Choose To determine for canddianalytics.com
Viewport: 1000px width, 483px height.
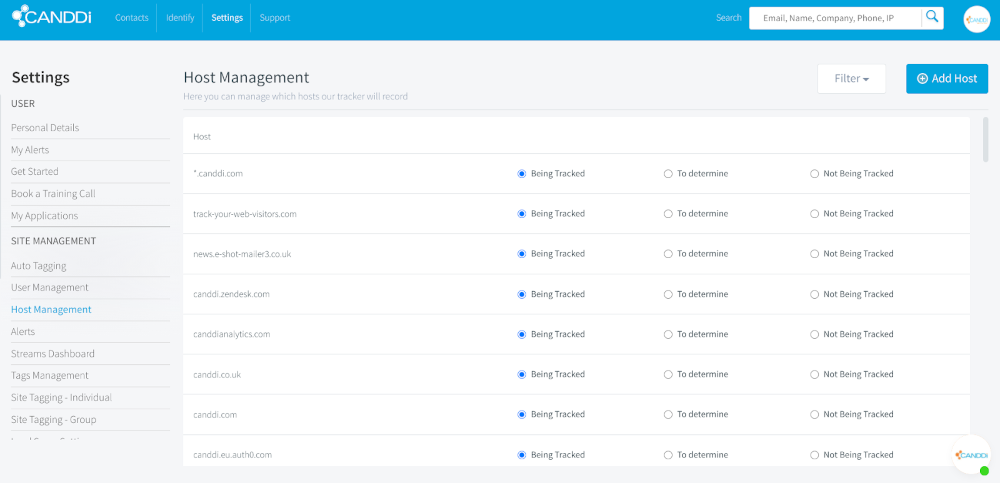coord(668,334)
